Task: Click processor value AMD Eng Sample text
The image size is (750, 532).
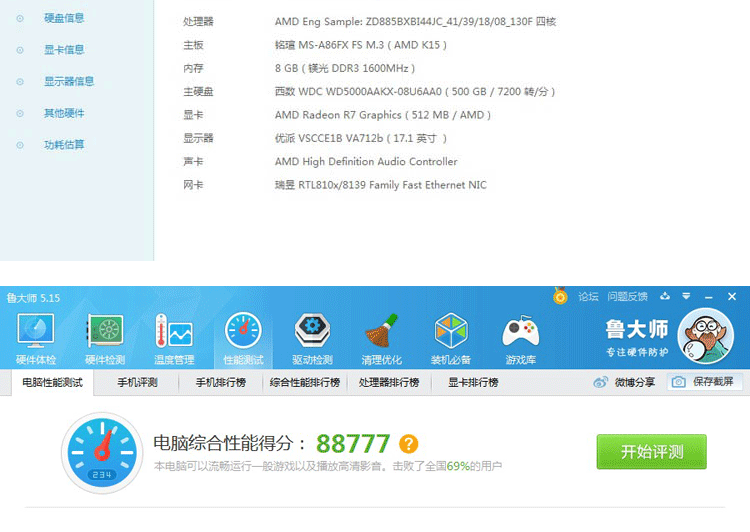Action: (415, 22)
